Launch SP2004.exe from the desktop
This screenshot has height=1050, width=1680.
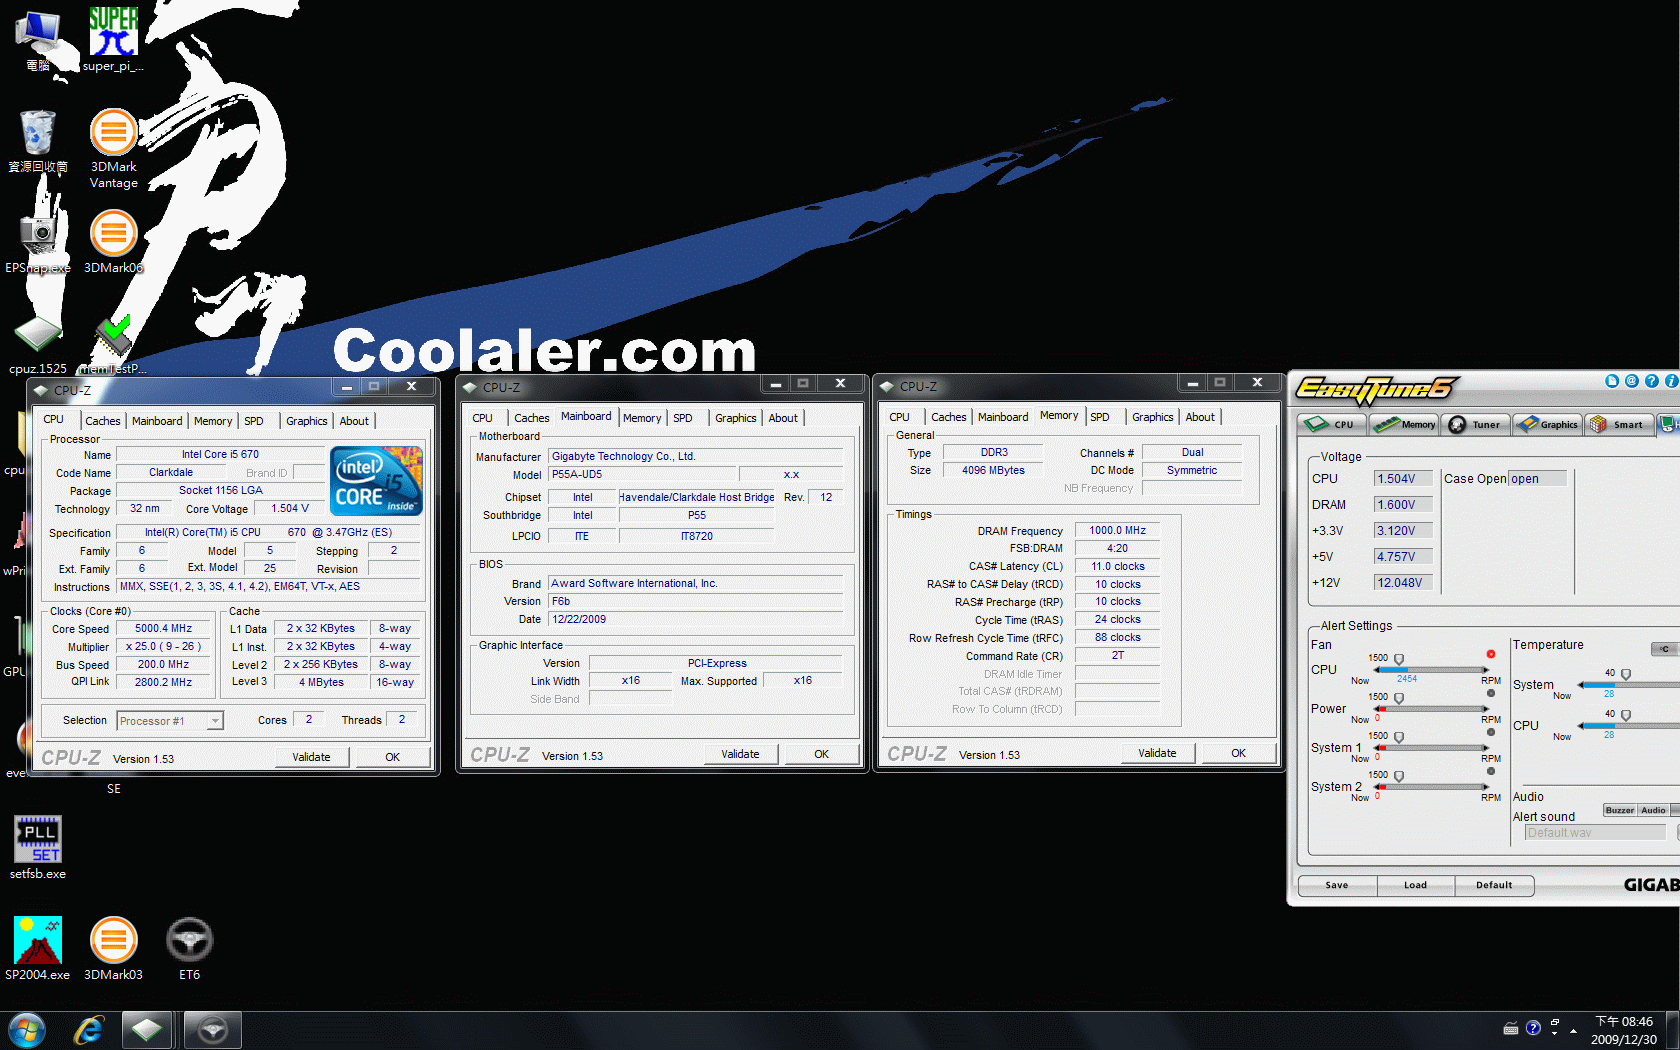pos(38,948)
